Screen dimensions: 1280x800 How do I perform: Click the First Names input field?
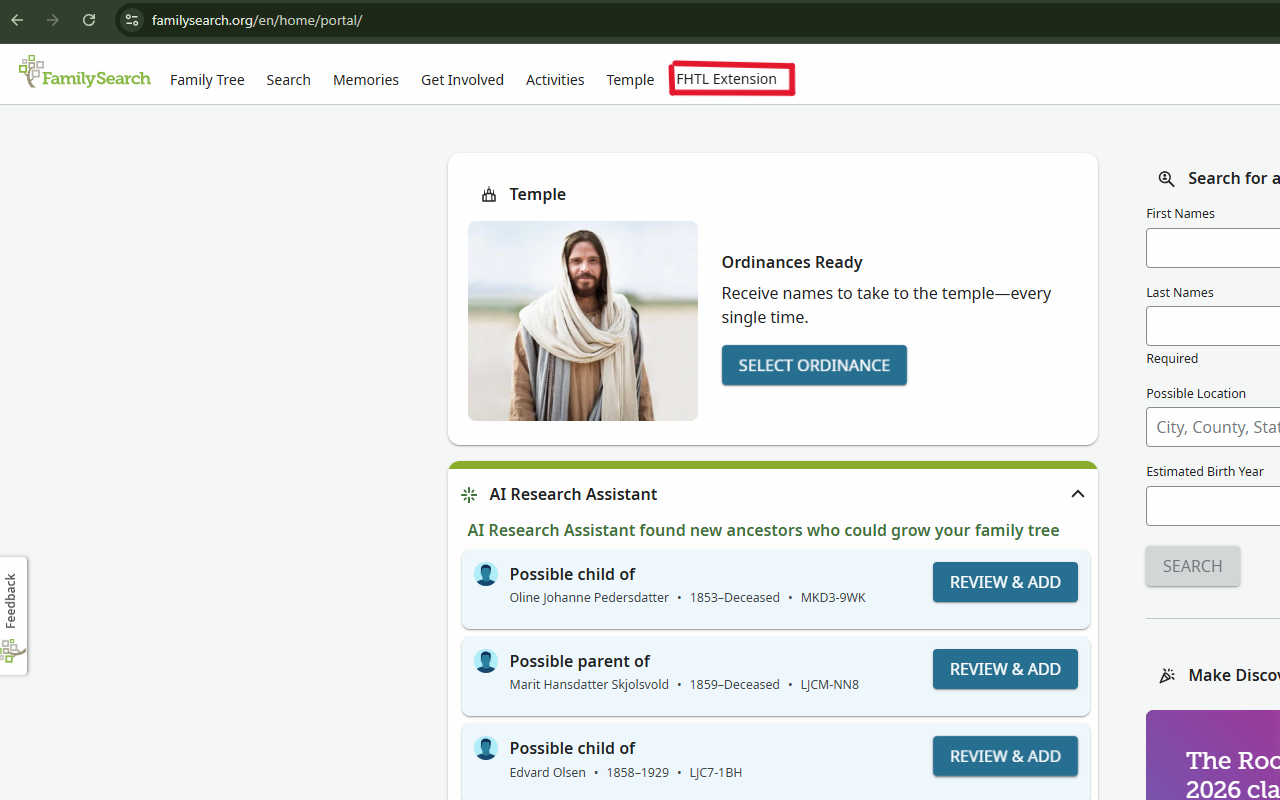tap(1213, 248)
